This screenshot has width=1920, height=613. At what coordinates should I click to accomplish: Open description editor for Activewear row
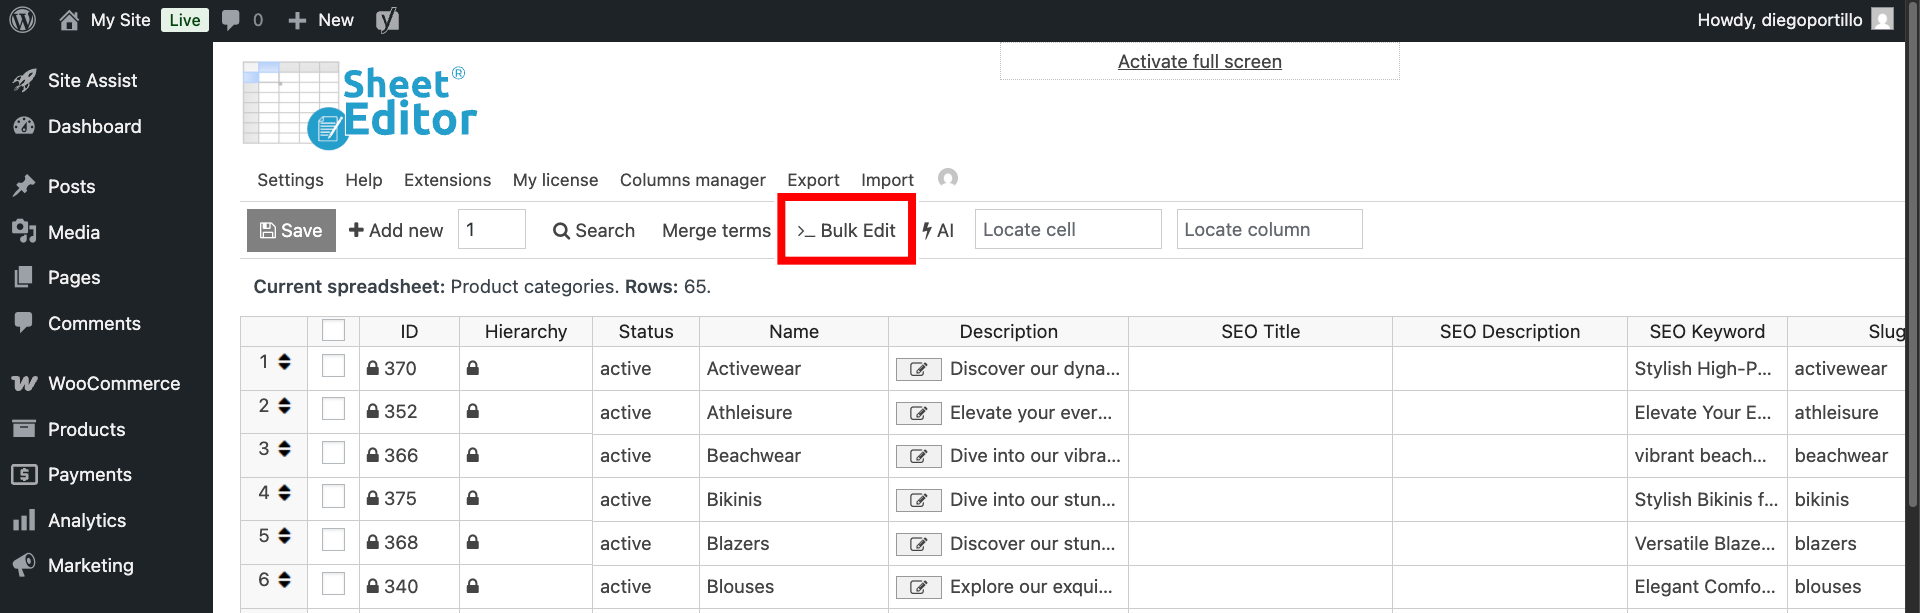coord(917,370)
